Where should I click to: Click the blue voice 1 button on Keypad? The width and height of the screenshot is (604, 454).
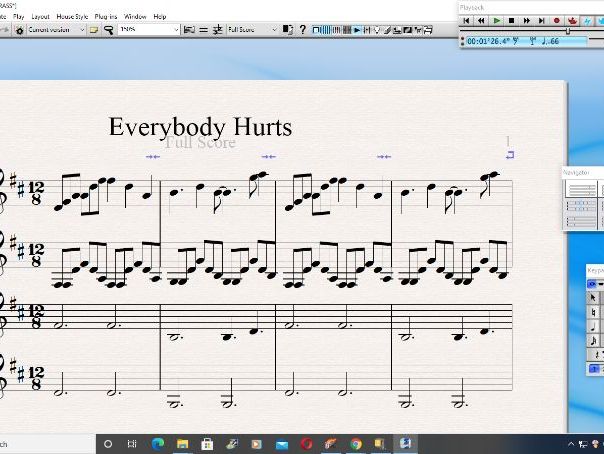[594, 369]
